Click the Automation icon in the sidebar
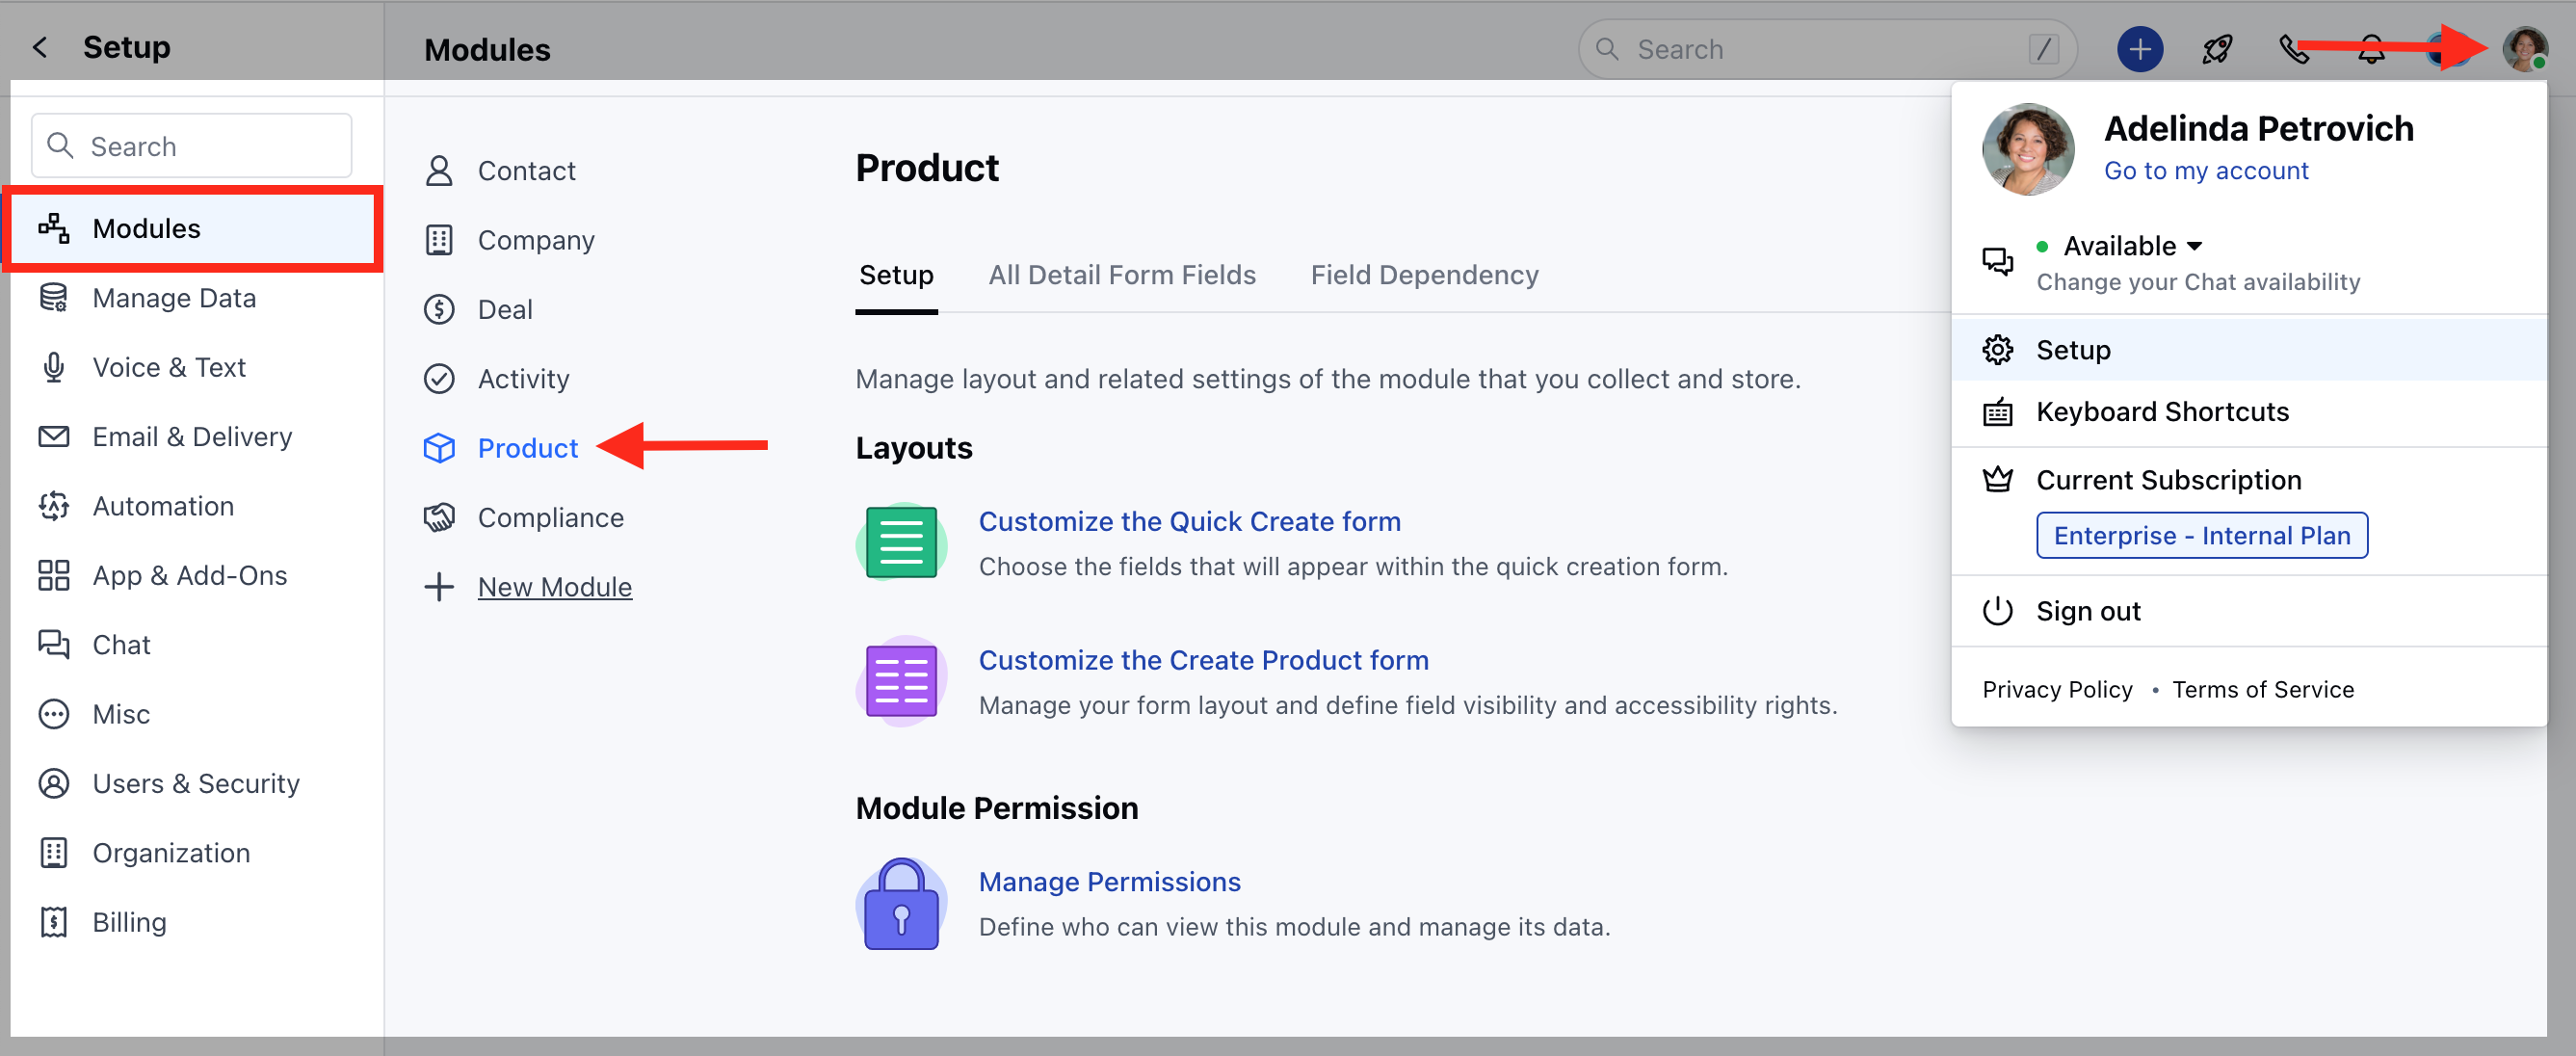The image size is (2576, 1056). 53,505
